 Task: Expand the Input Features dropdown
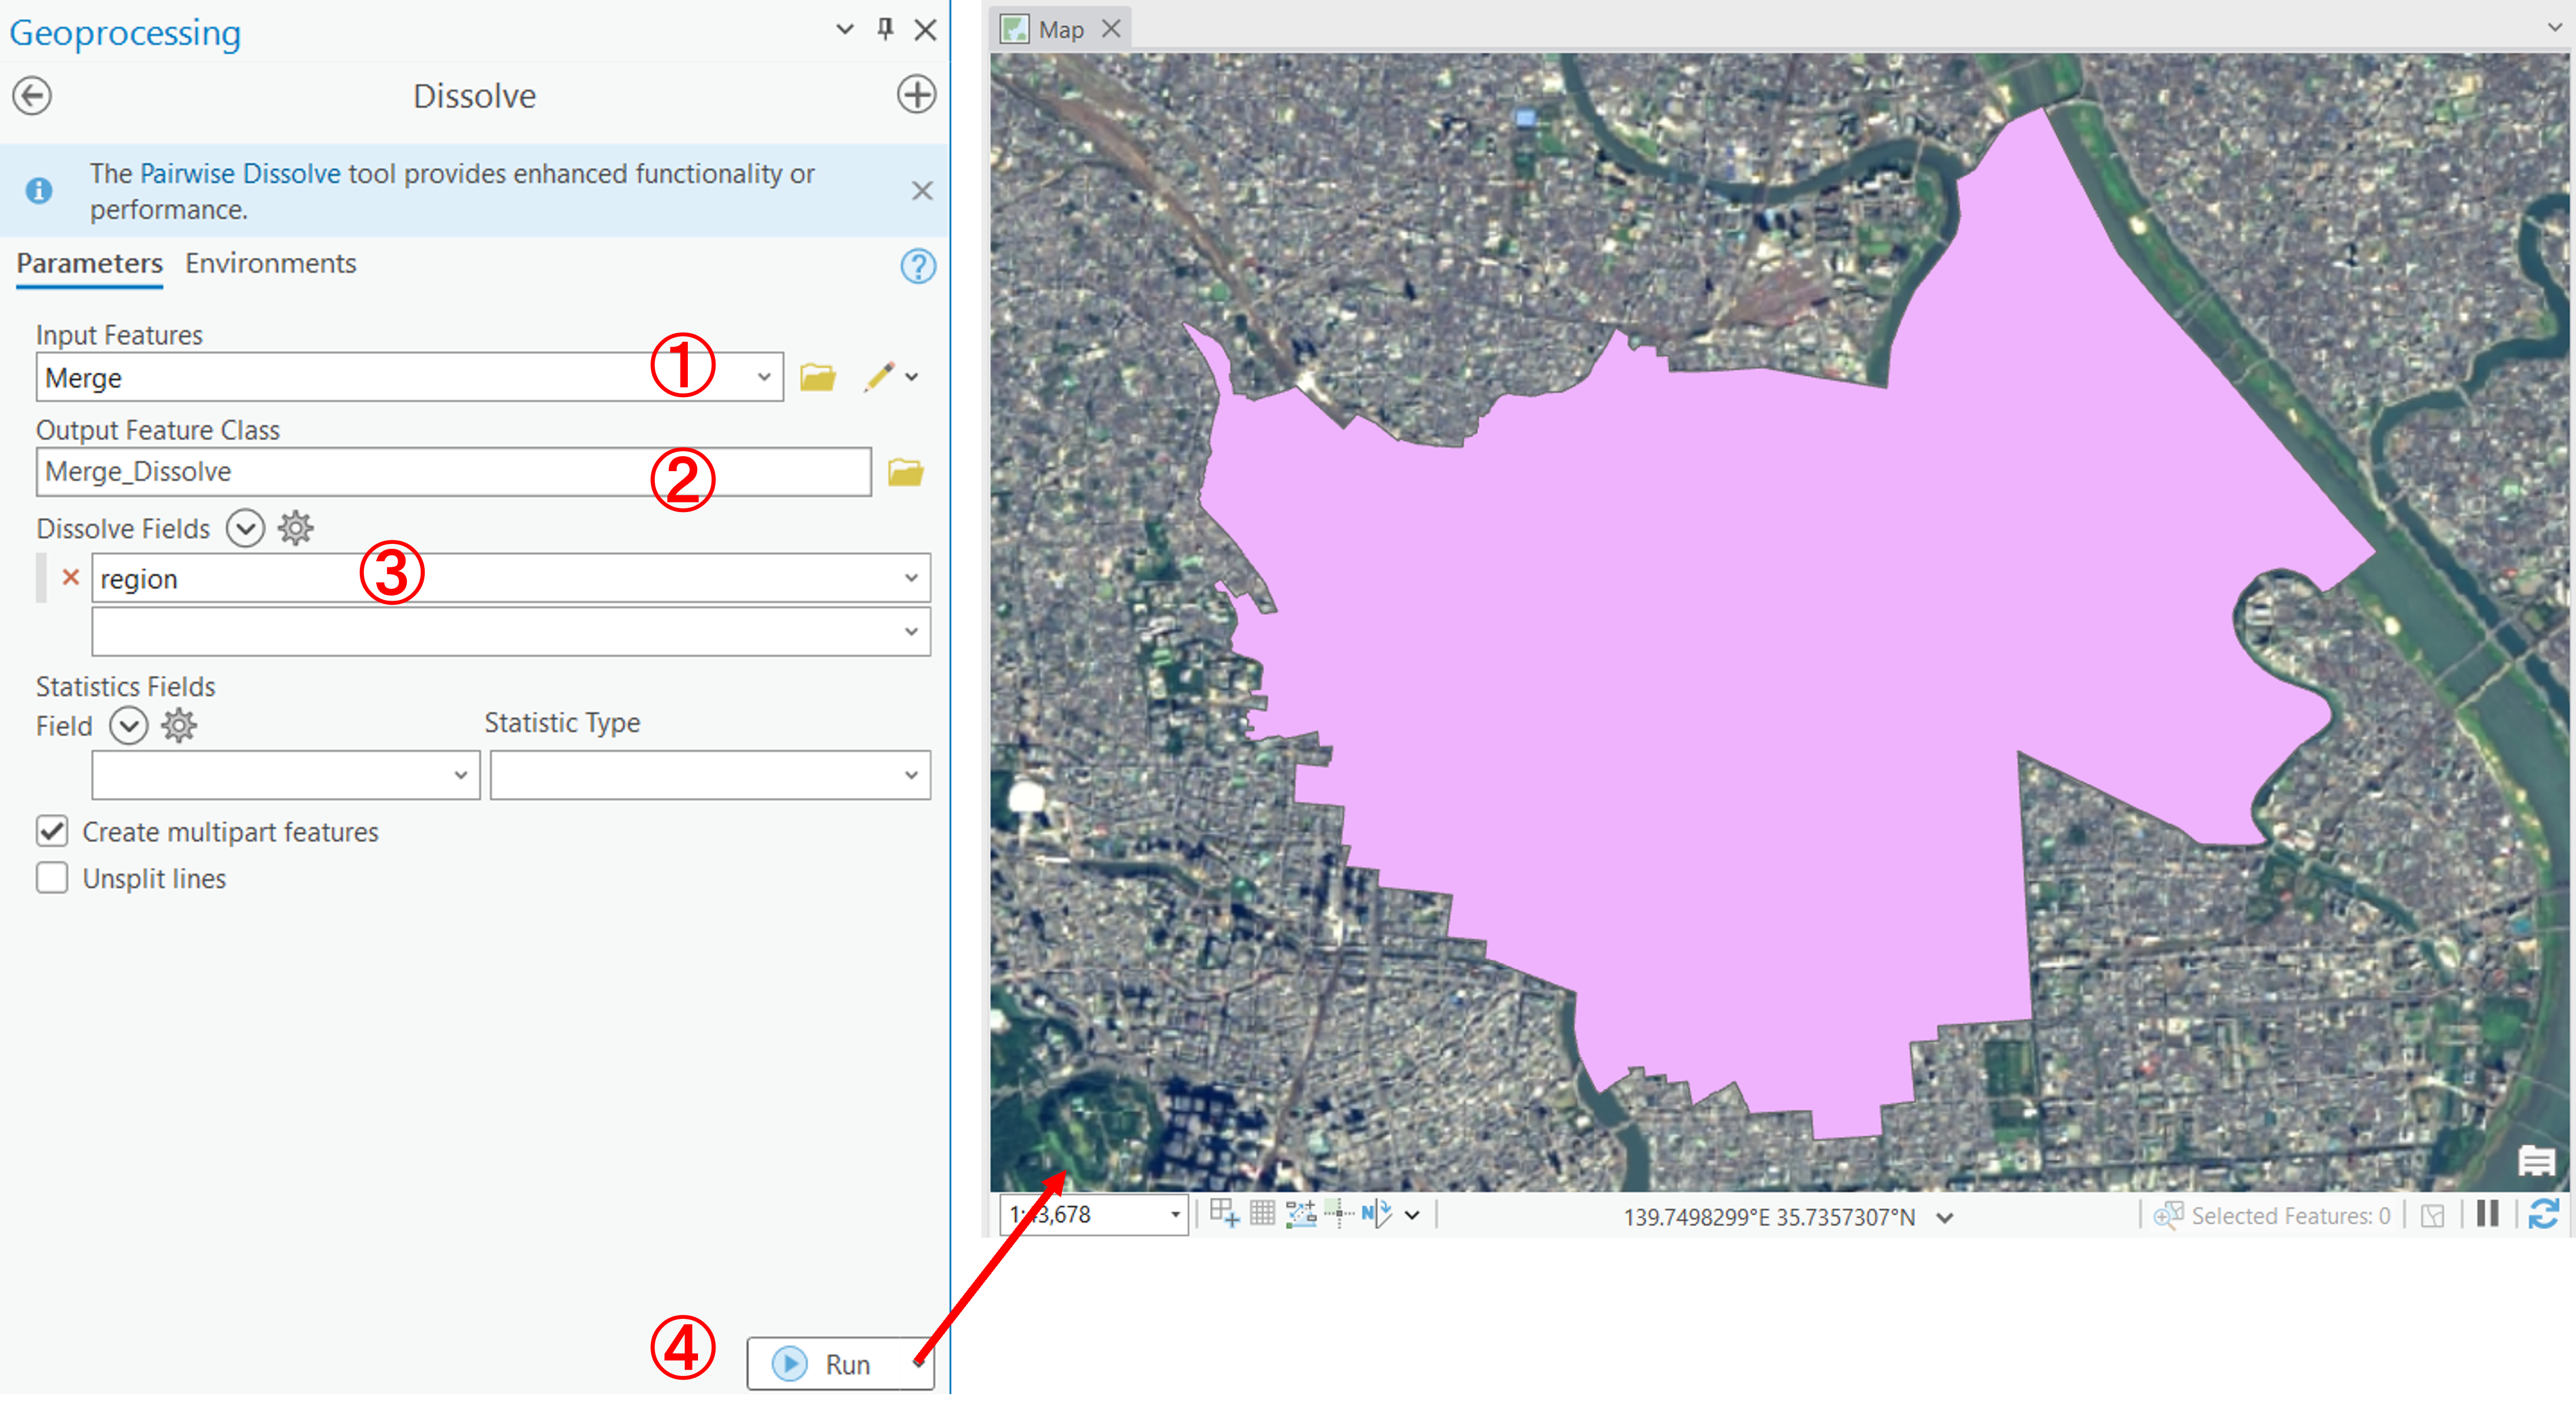(764, 378)
